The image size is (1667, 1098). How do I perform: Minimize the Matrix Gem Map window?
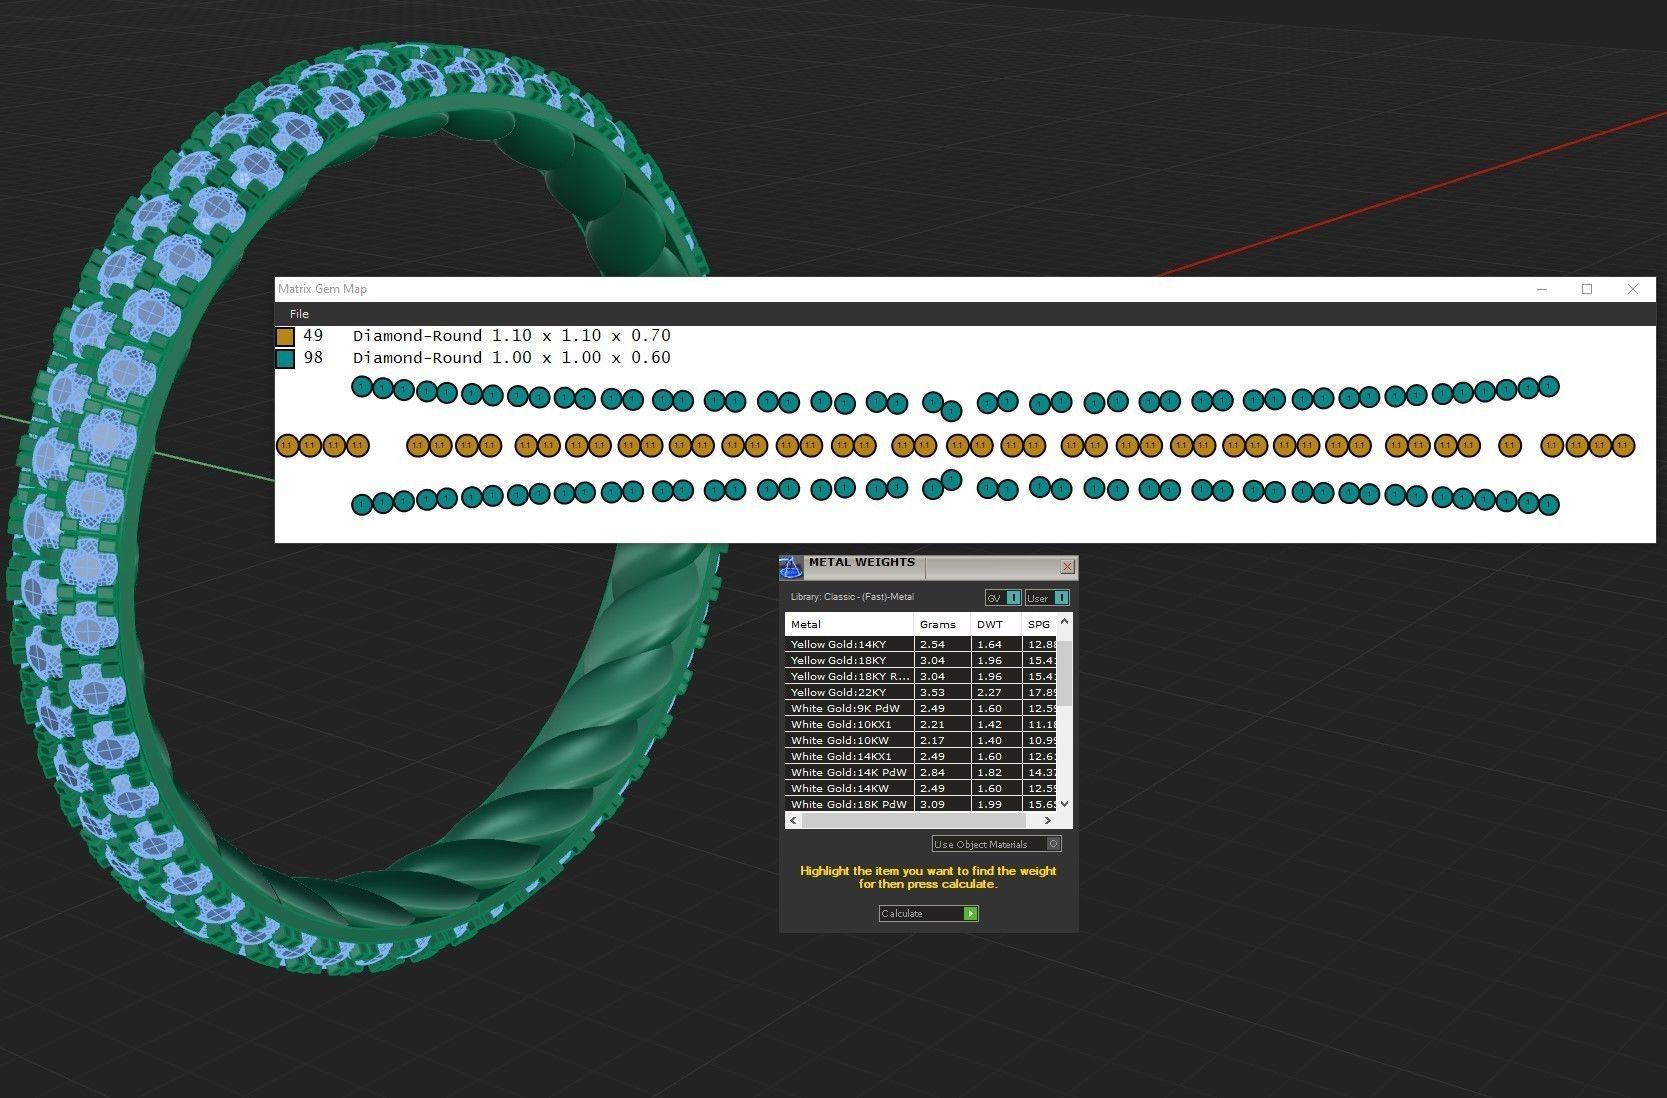[1542, 289]
